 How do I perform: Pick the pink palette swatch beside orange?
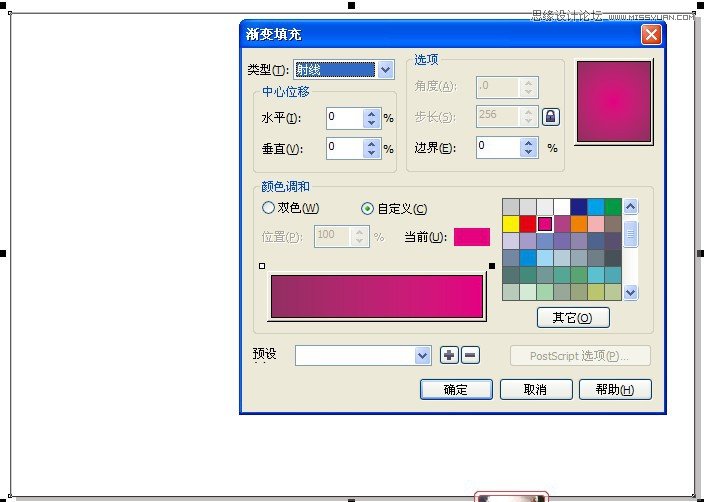point(596,224)
